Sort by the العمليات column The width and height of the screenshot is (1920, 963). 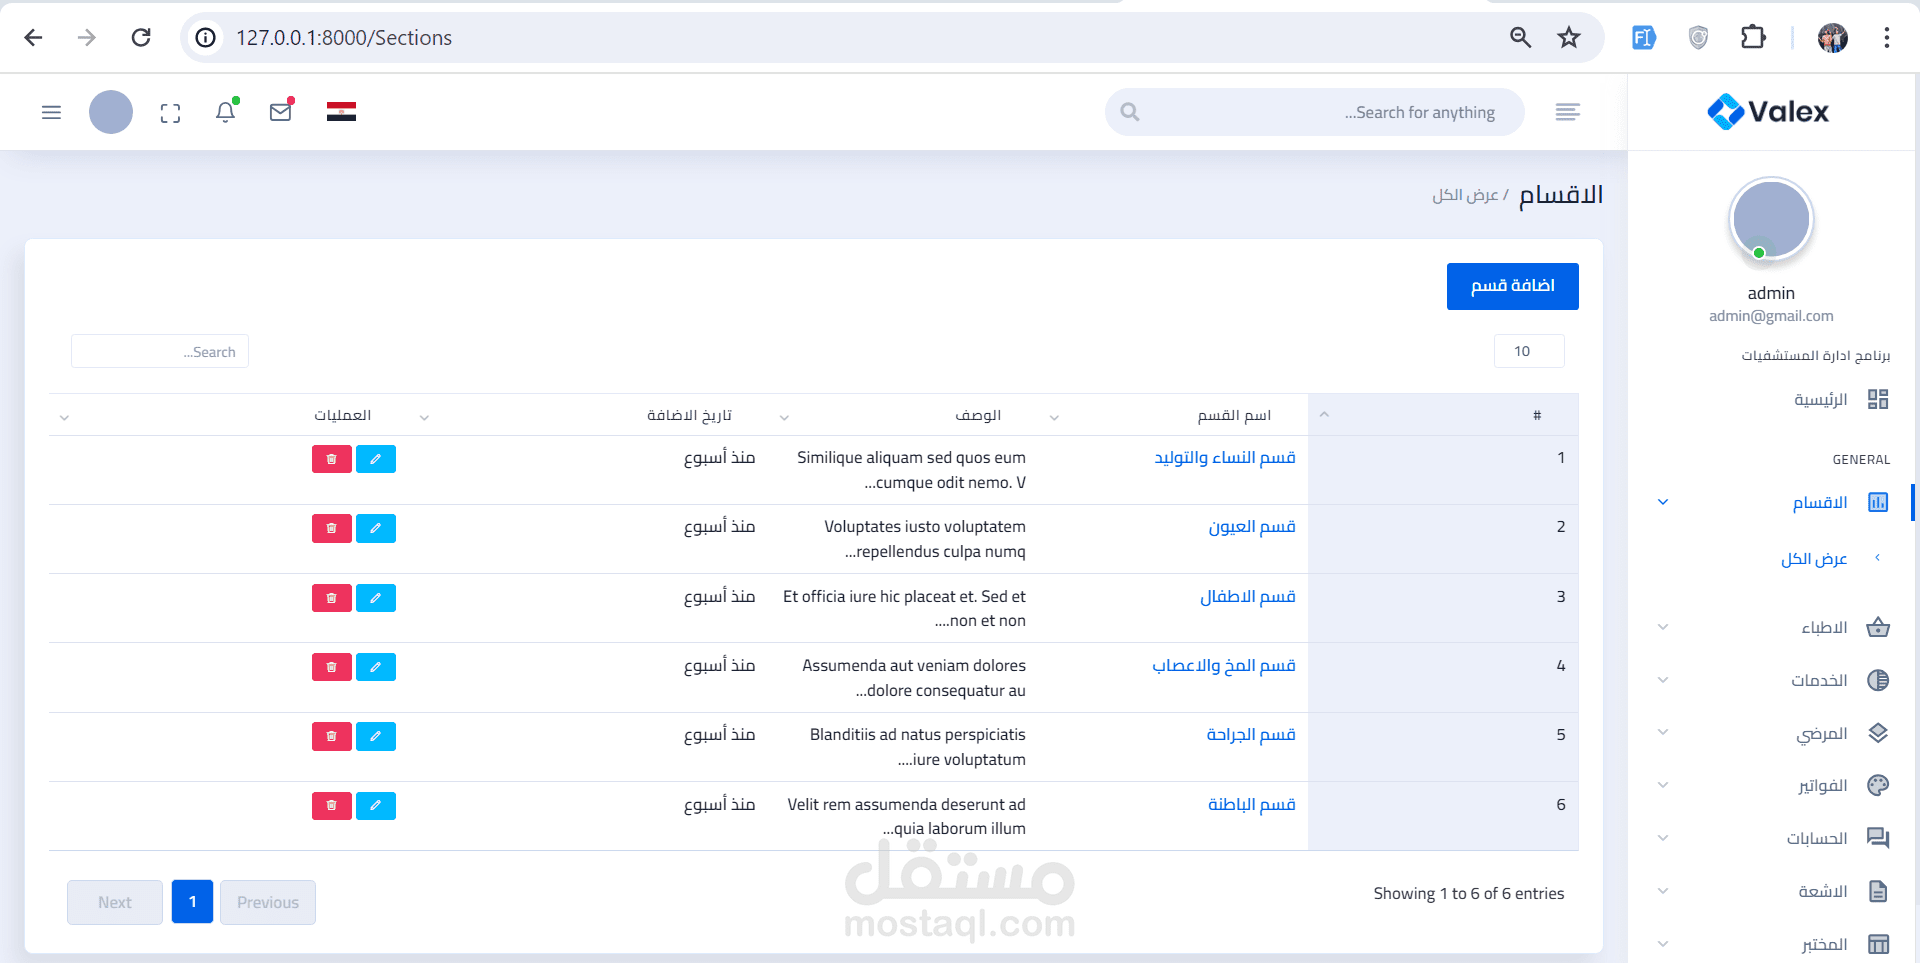pyautogui.click(x=228, y=415)
